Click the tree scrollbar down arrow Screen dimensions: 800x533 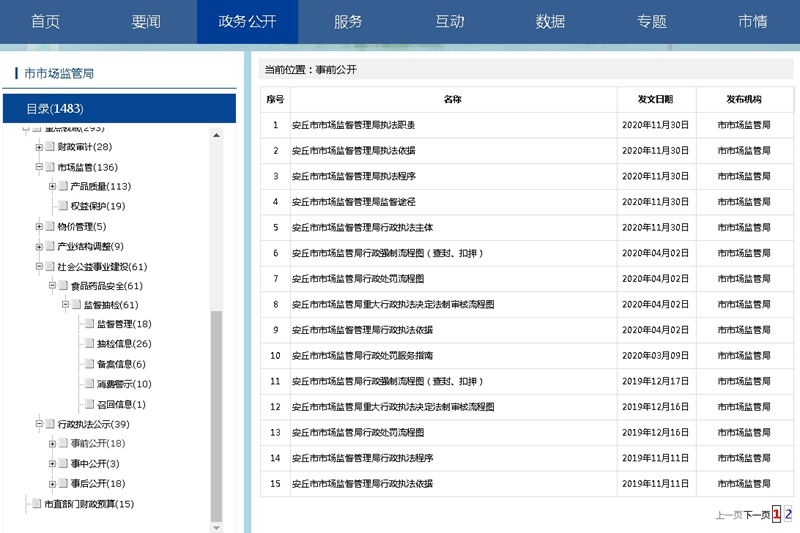(216, 528)
